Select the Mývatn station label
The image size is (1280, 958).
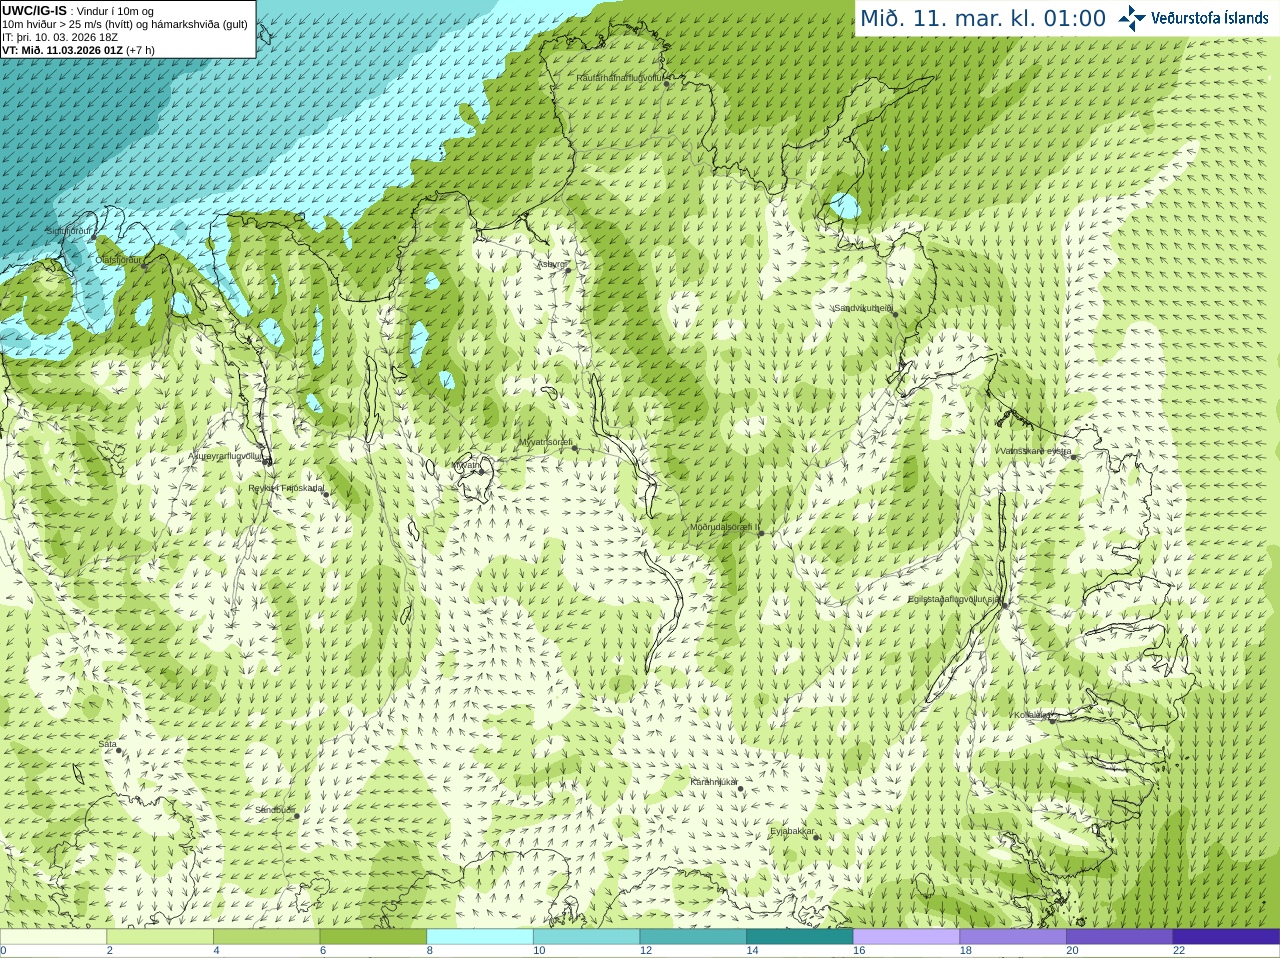(467, 465)
